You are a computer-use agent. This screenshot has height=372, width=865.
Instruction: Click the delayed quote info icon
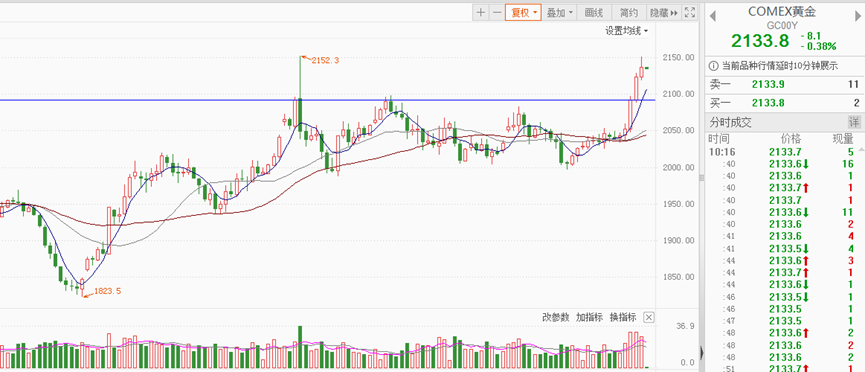pos(714,66)
